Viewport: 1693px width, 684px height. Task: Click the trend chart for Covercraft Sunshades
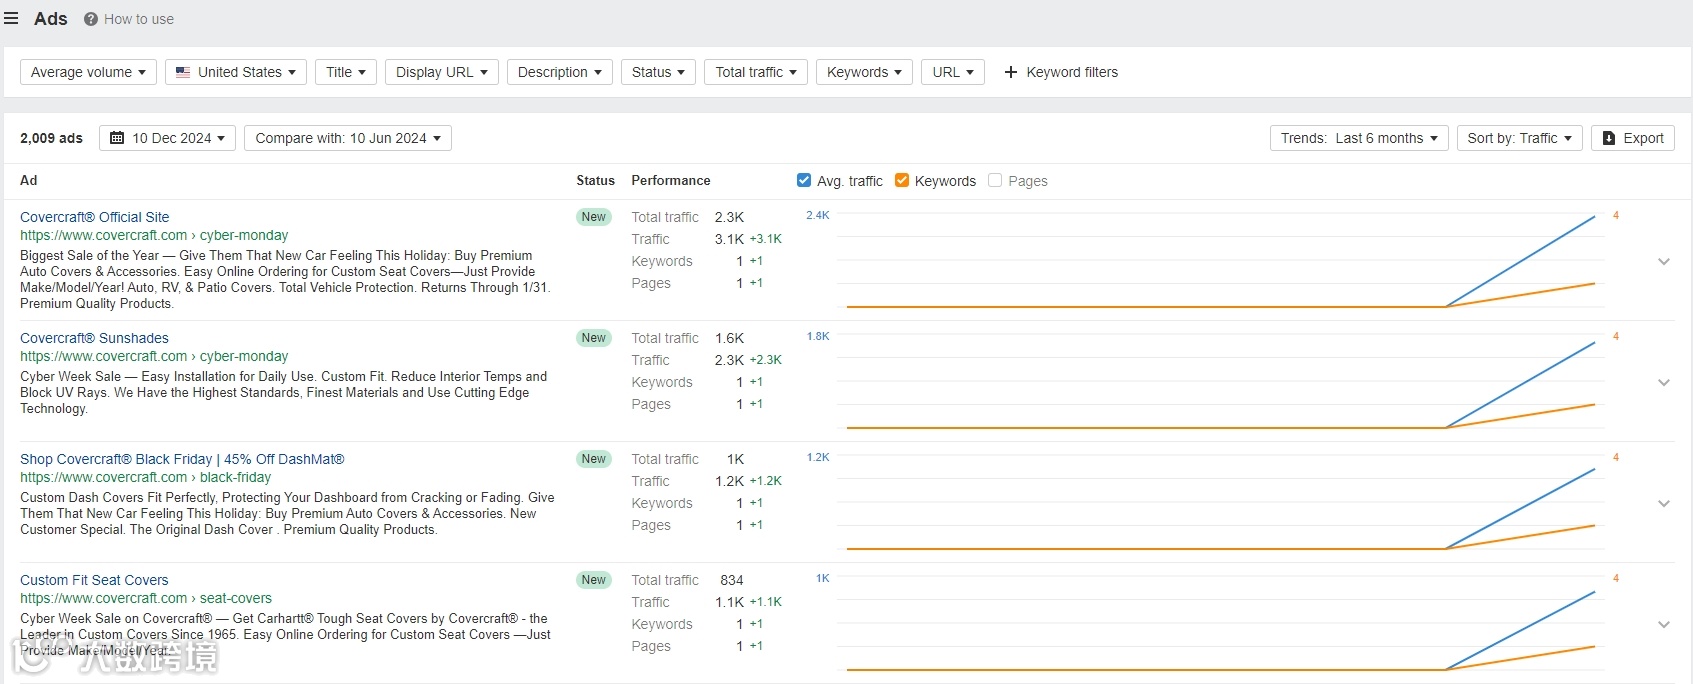(x=1220, y=382)
